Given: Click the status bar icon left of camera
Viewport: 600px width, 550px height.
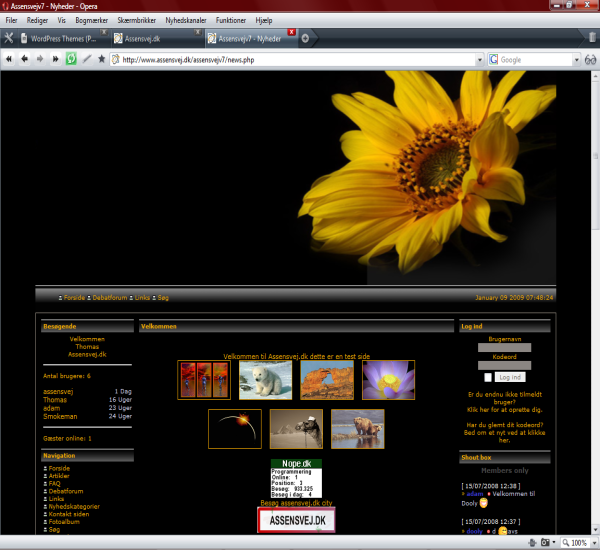Looking at the screenshot, I should click(x=532, y=542).
